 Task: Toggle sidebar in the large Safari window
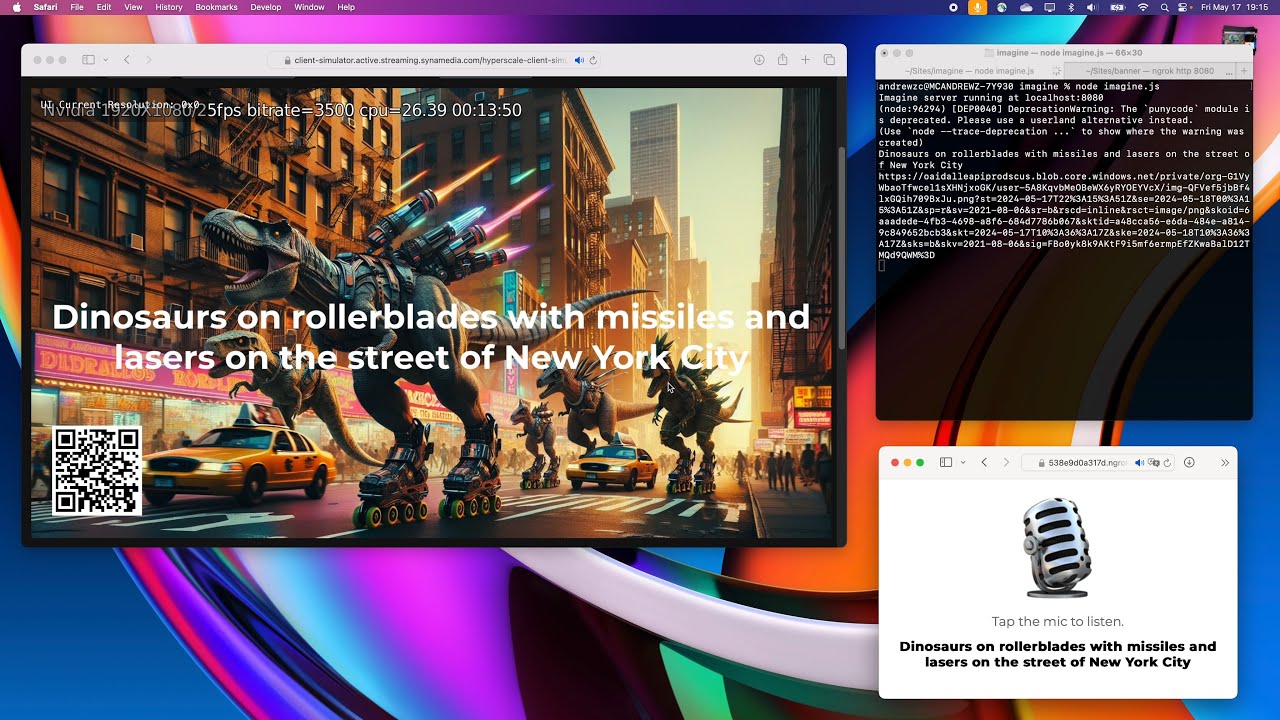pos(88,60)
